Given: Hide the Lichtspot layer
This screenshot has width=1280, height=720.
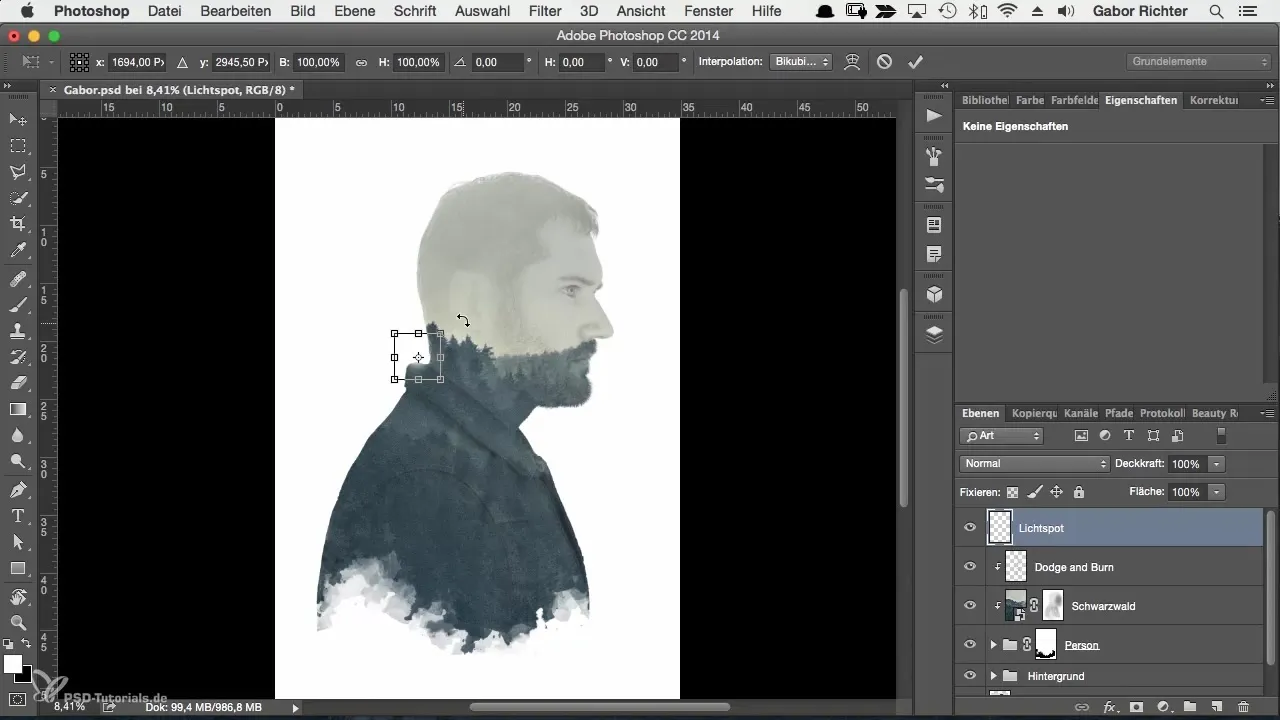Looking at the screenshot, I should [969, 527].
